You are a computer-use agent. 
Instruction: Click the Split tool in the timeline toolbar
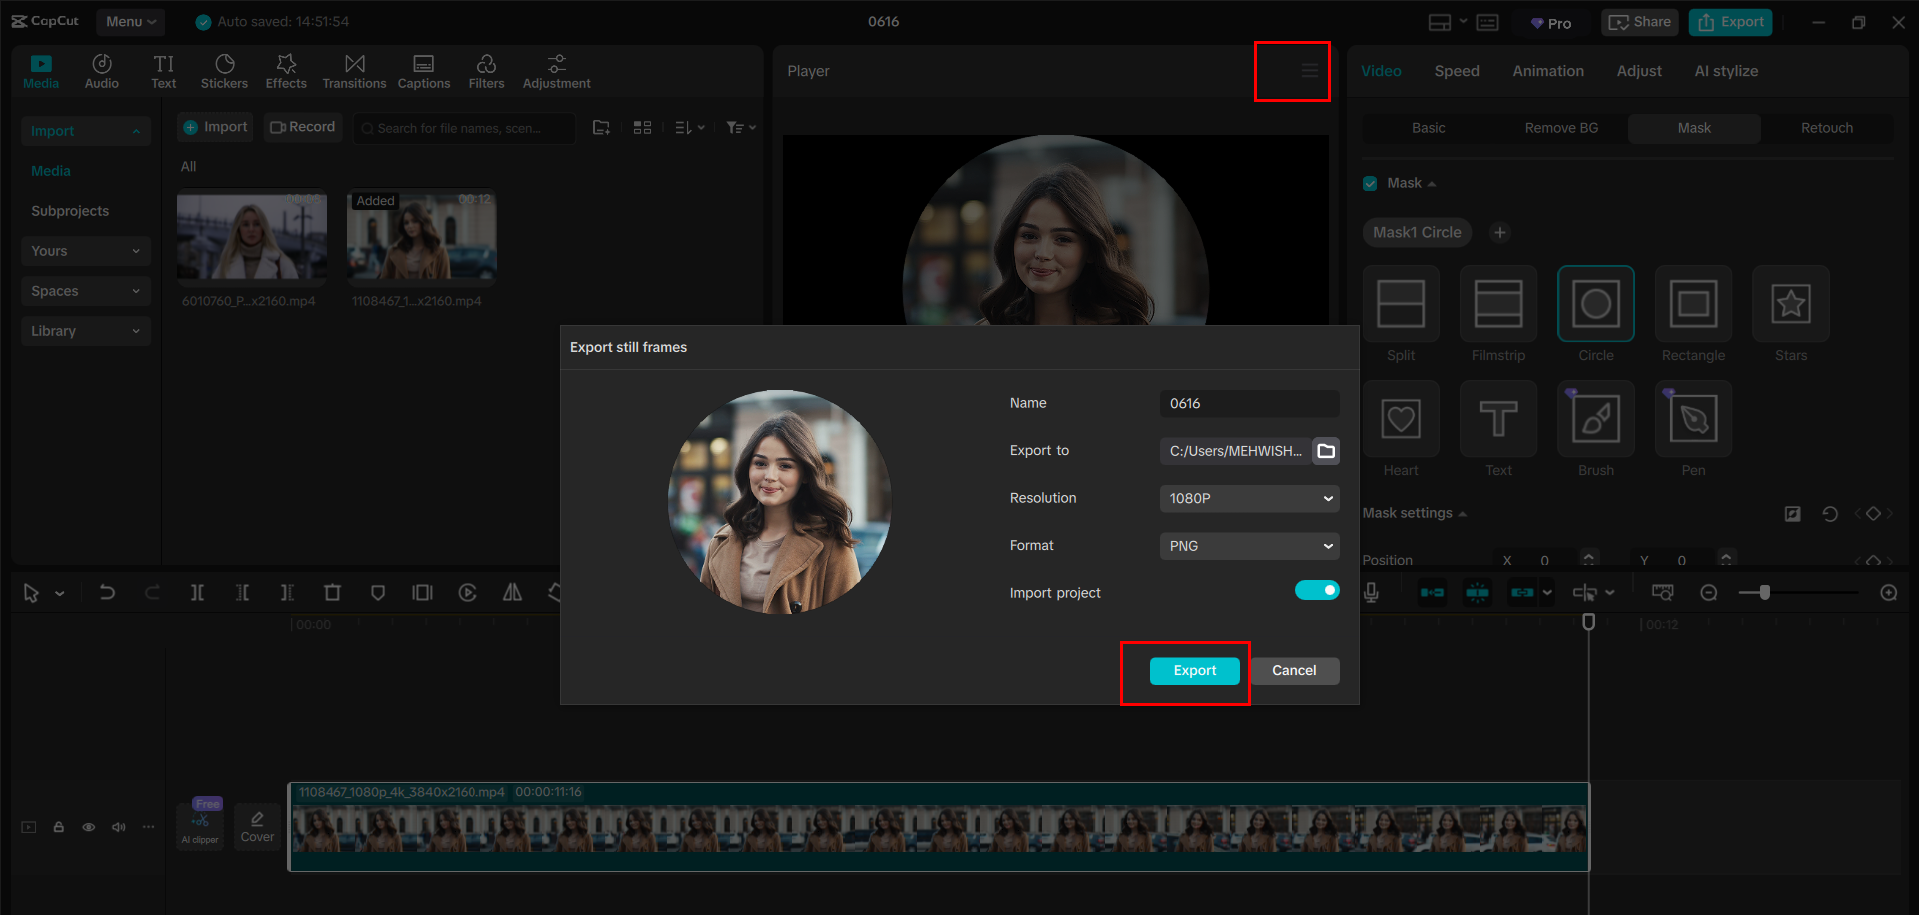197,592
